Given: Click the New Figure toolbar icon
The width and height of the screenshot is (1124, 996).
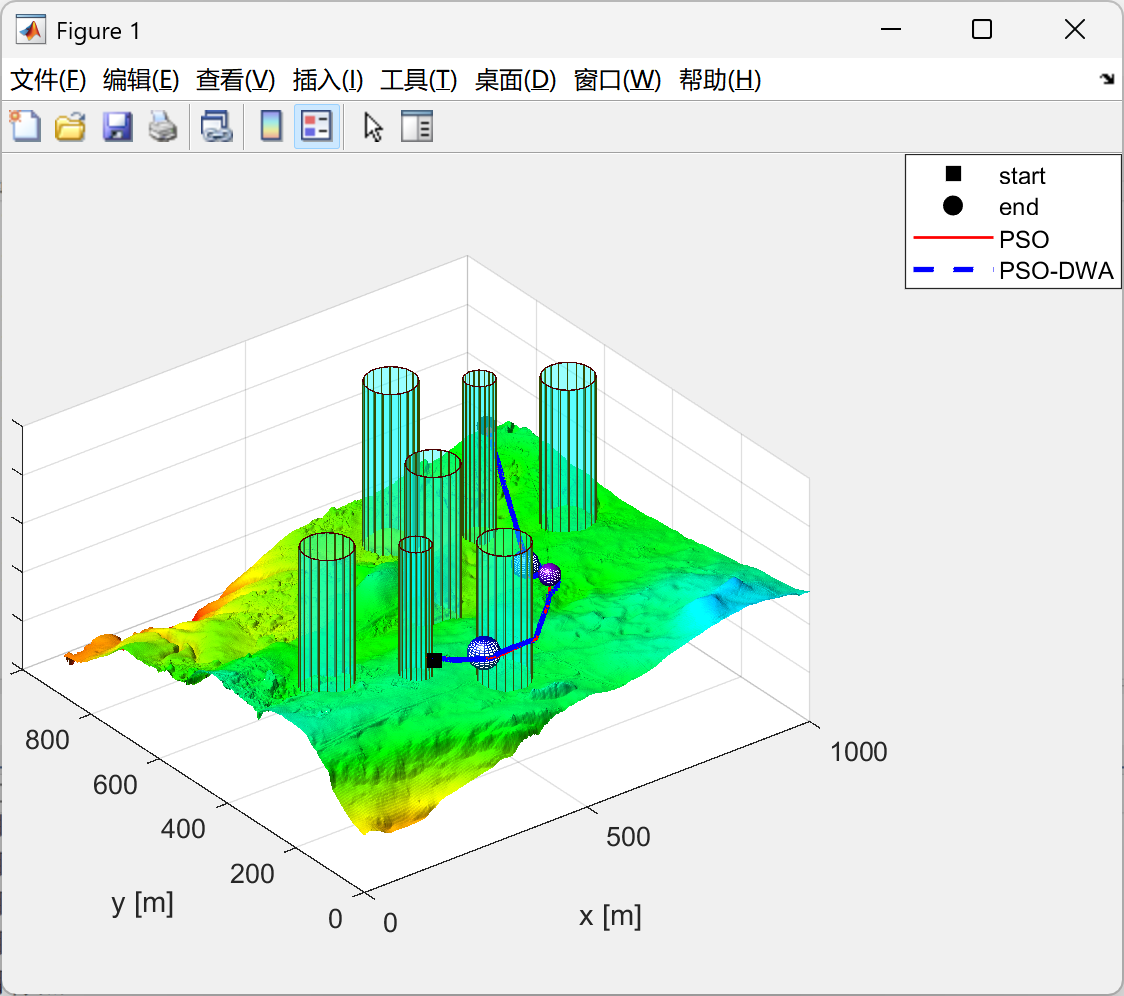Looking at the screenshot, I should tap(26, 127).
